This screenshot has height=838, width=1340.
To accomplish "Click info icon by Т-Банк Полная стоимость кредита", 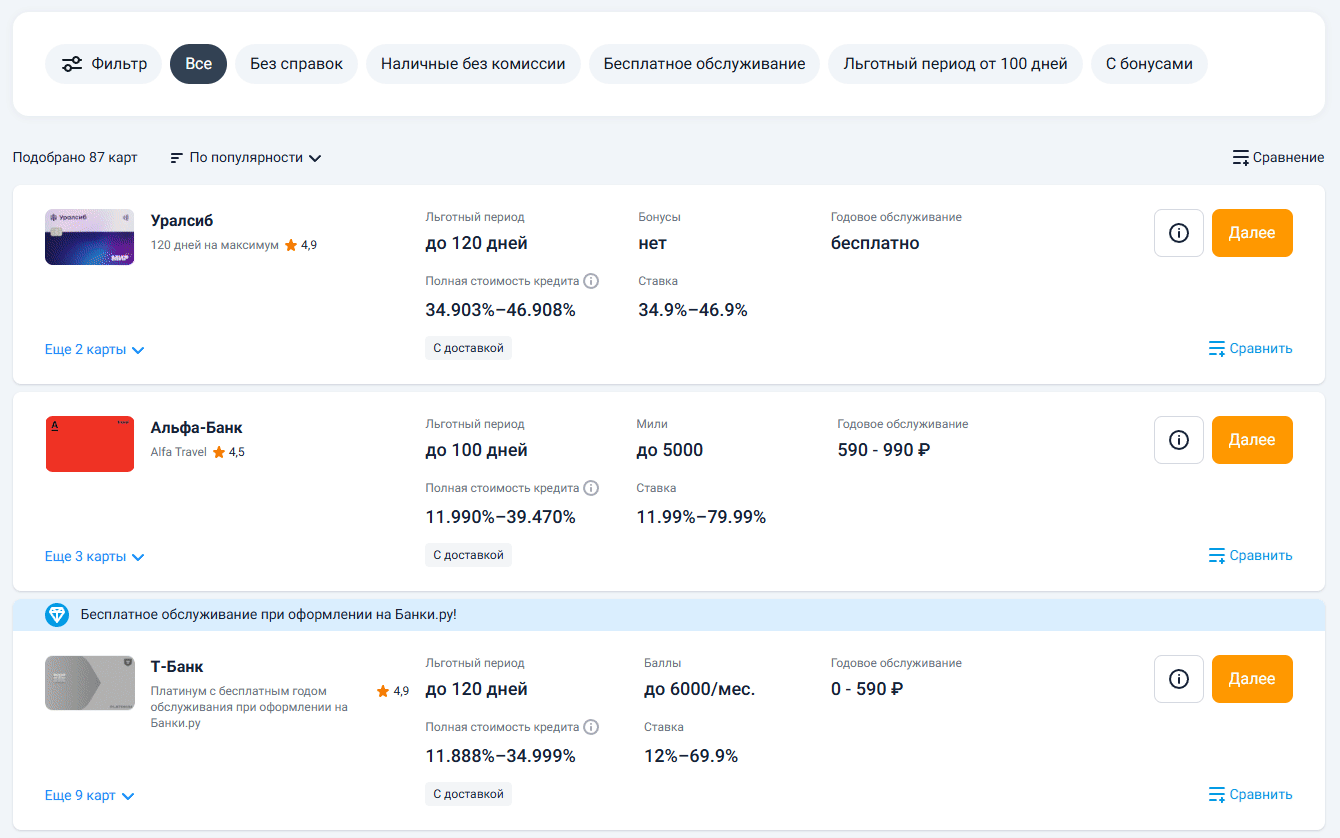I will coord(591,727).
